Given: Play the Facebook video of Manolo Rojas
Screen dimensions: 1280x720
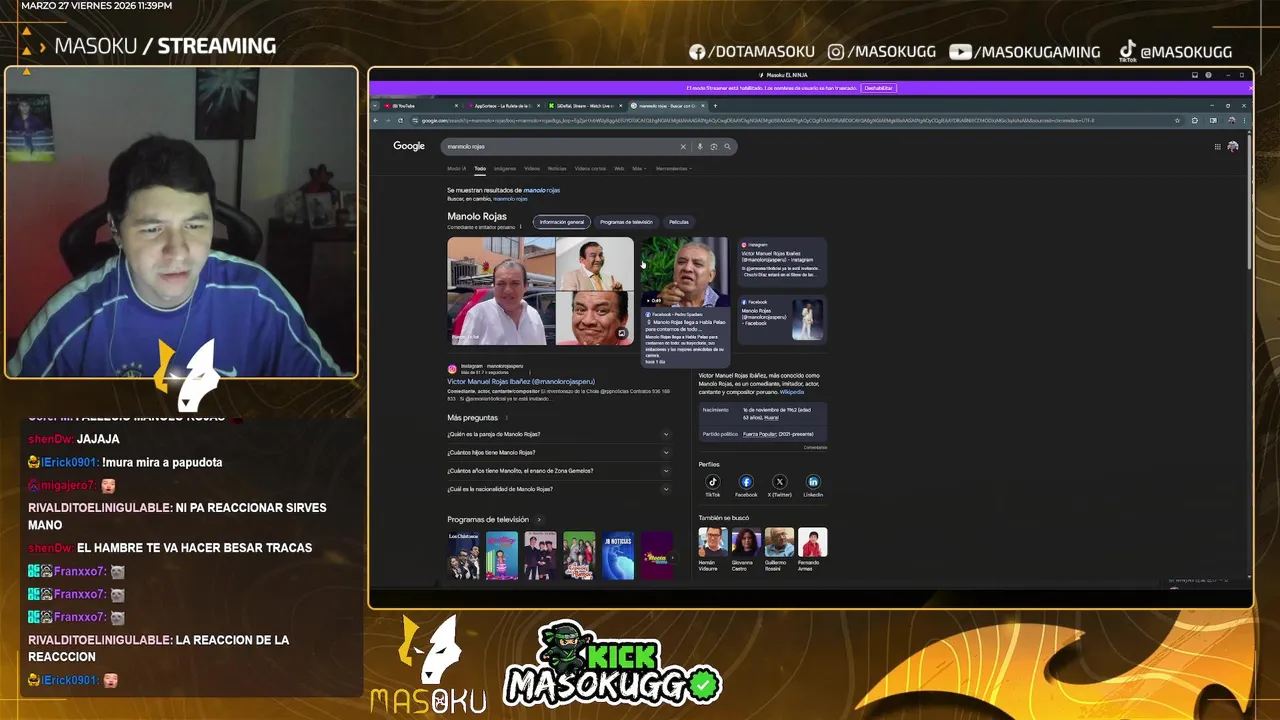Looking at the screenshot, I should point(684,271).
